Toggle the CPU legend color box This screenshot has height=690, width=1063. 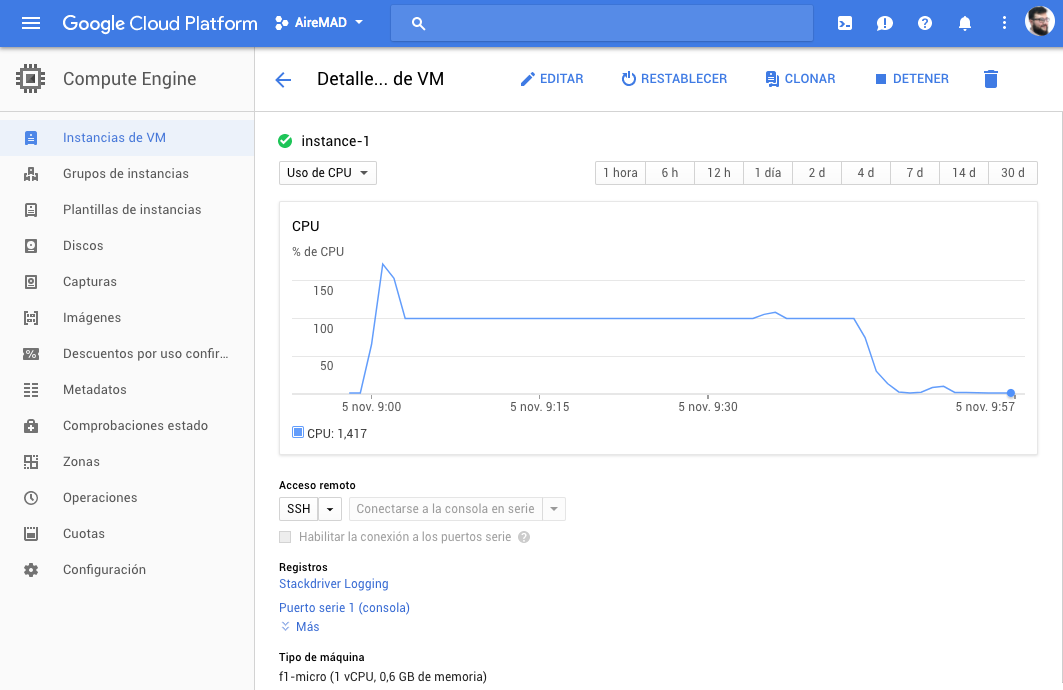tap(297, 433)
